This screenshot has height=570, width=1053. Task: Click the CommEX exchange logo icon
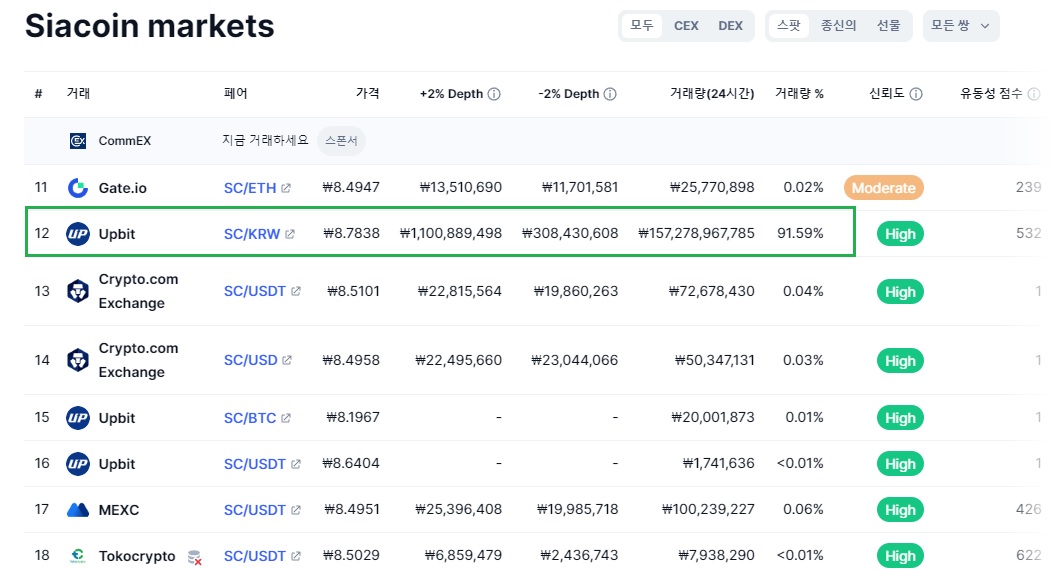pyautogui.click(x=78, y=141)
